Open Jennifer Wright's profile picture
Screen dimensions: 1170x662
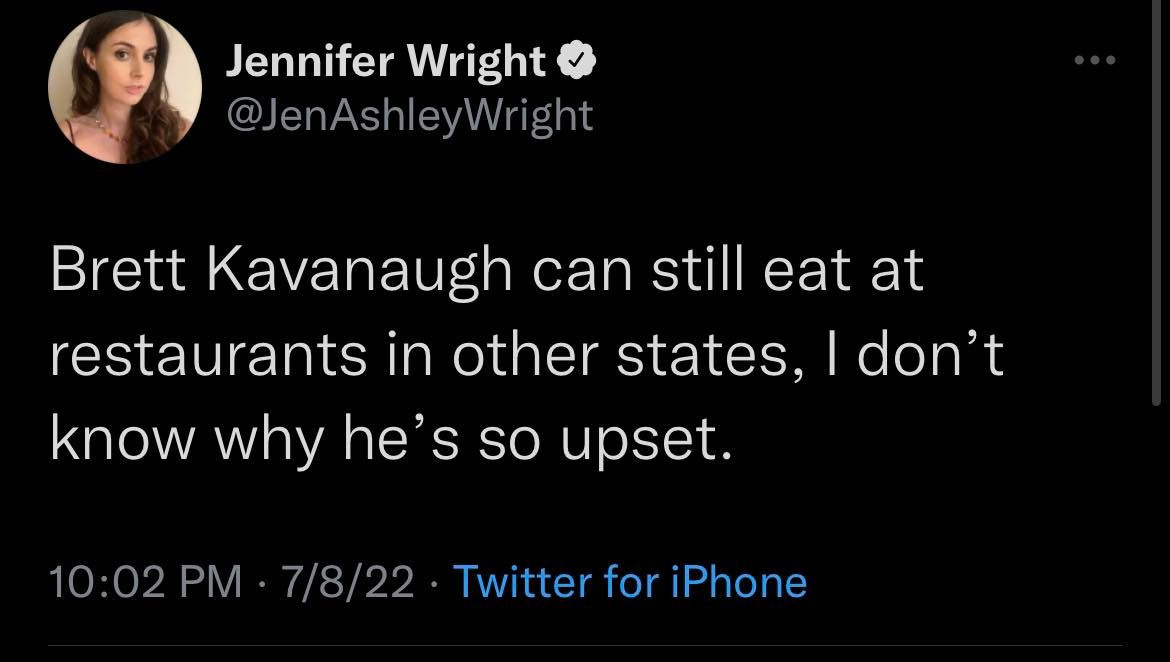[125, 88]
